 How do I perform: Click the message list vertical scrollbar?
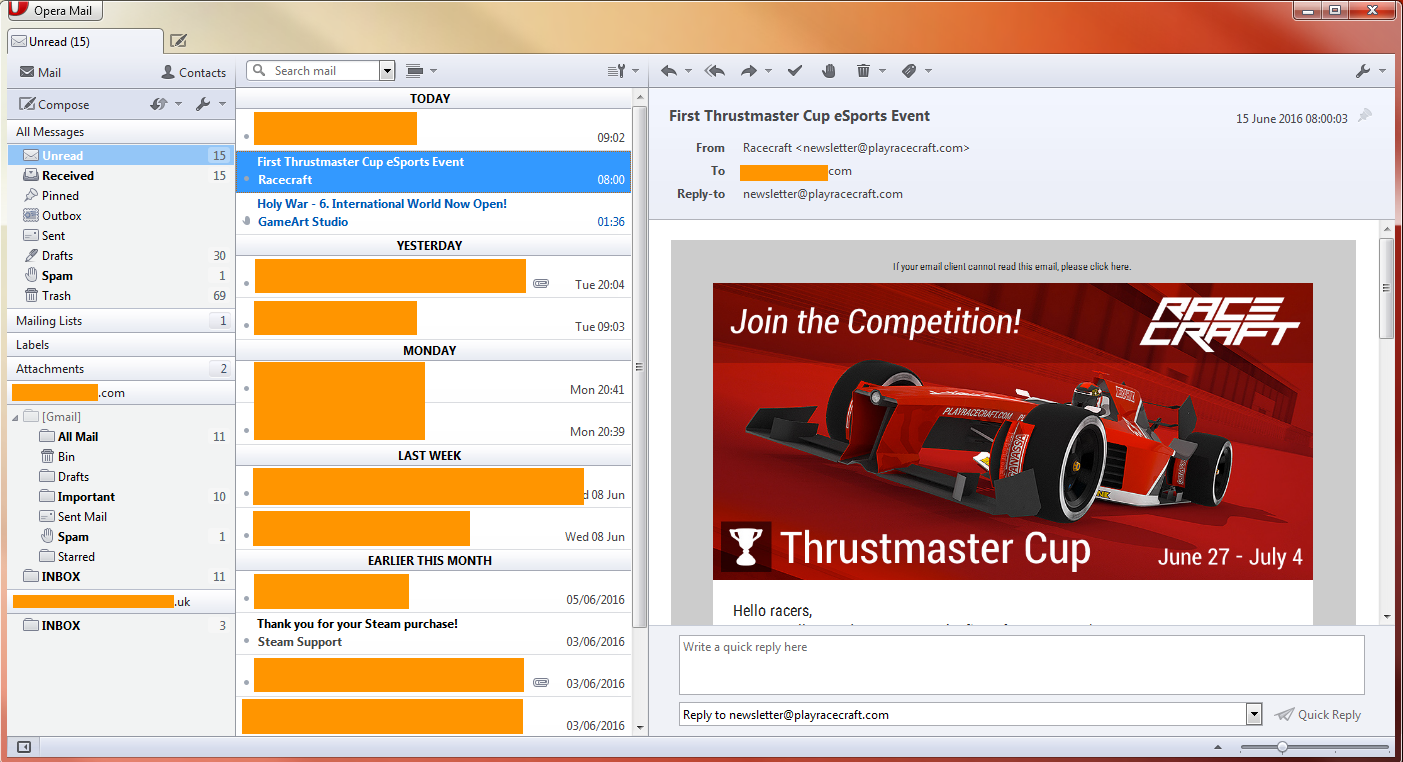pos(639,367)
